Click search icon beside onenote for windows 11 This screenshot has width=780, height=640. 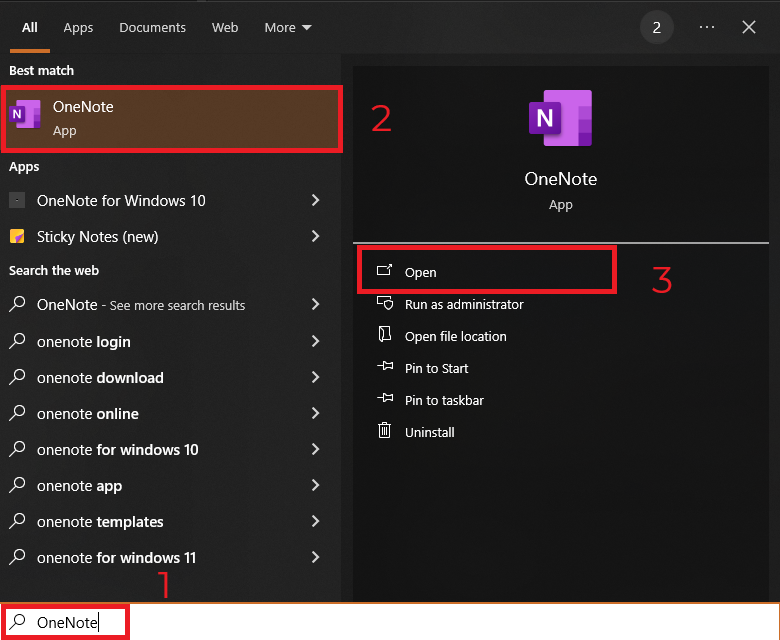pos(17,557)
